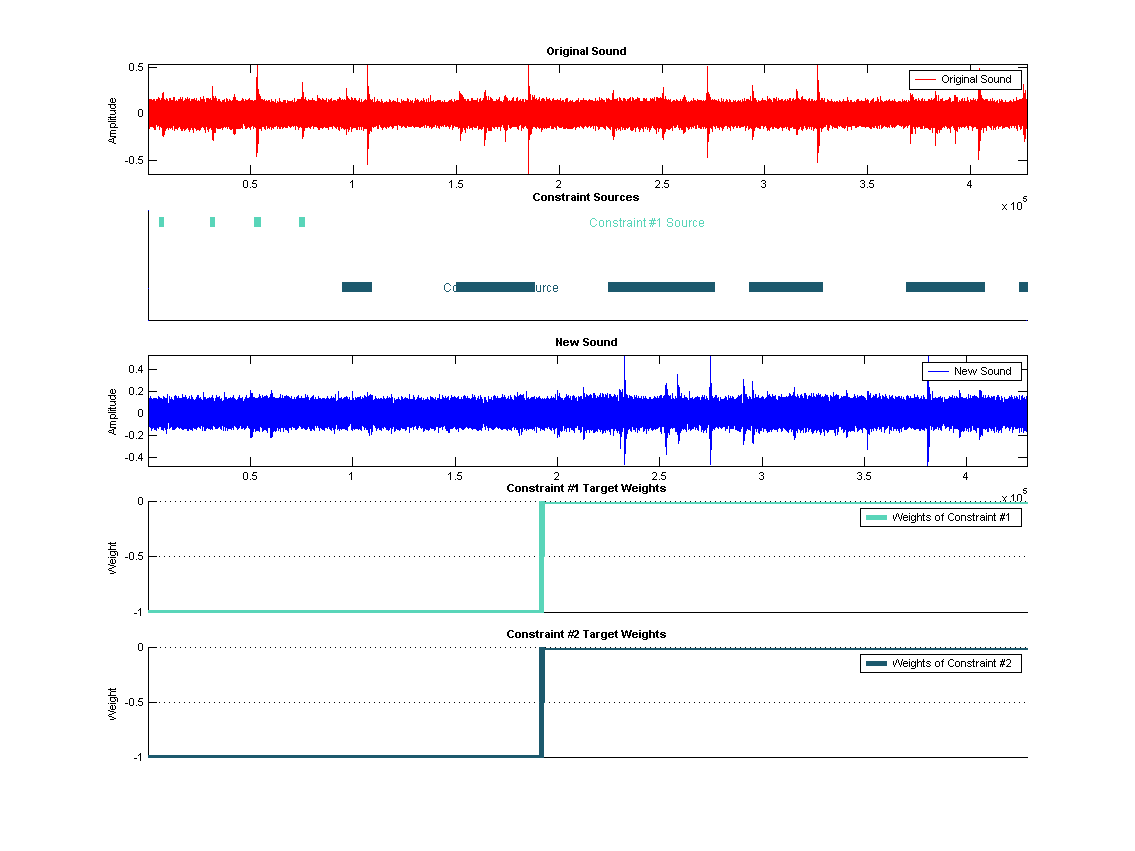Click the New Sound plot title
The image size is (1135, 851).
tap(586, 342)
